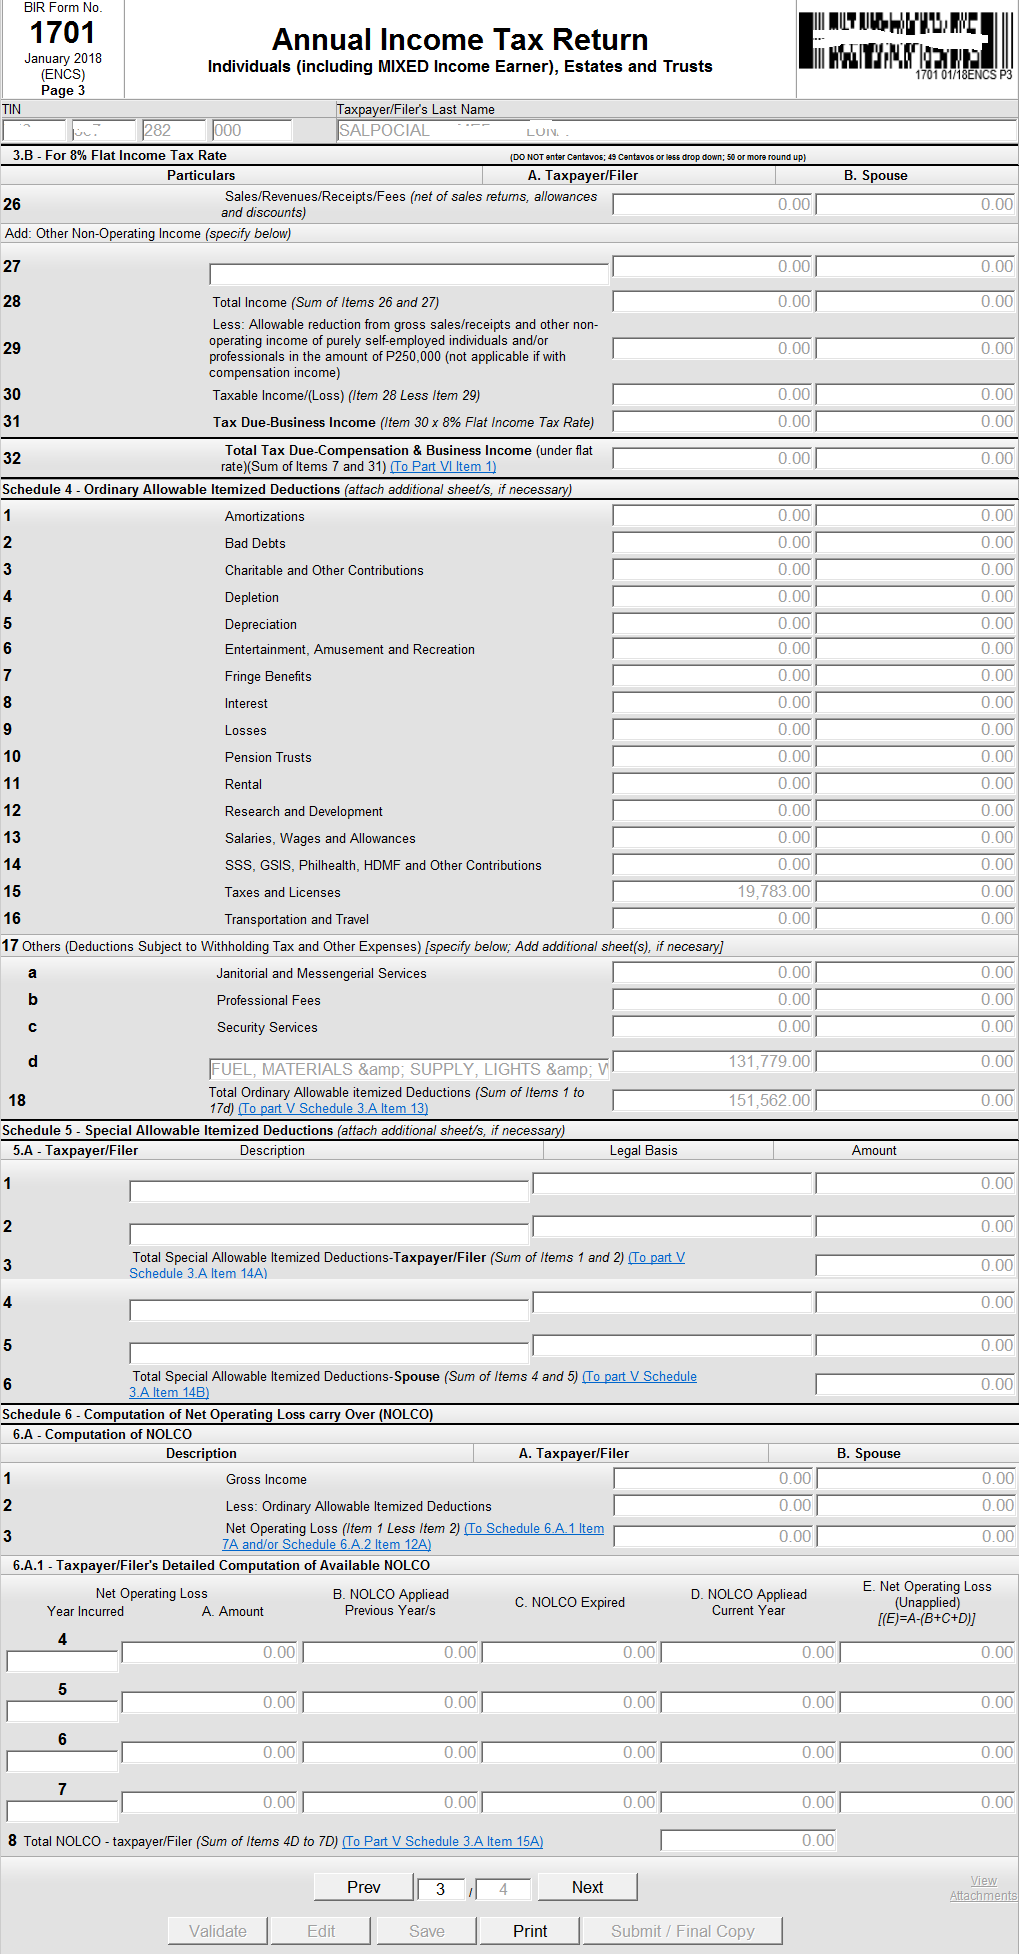Screen dimensions: 1019x1954
Task: Click the Next page button
Action: [x=587, y=1887]
